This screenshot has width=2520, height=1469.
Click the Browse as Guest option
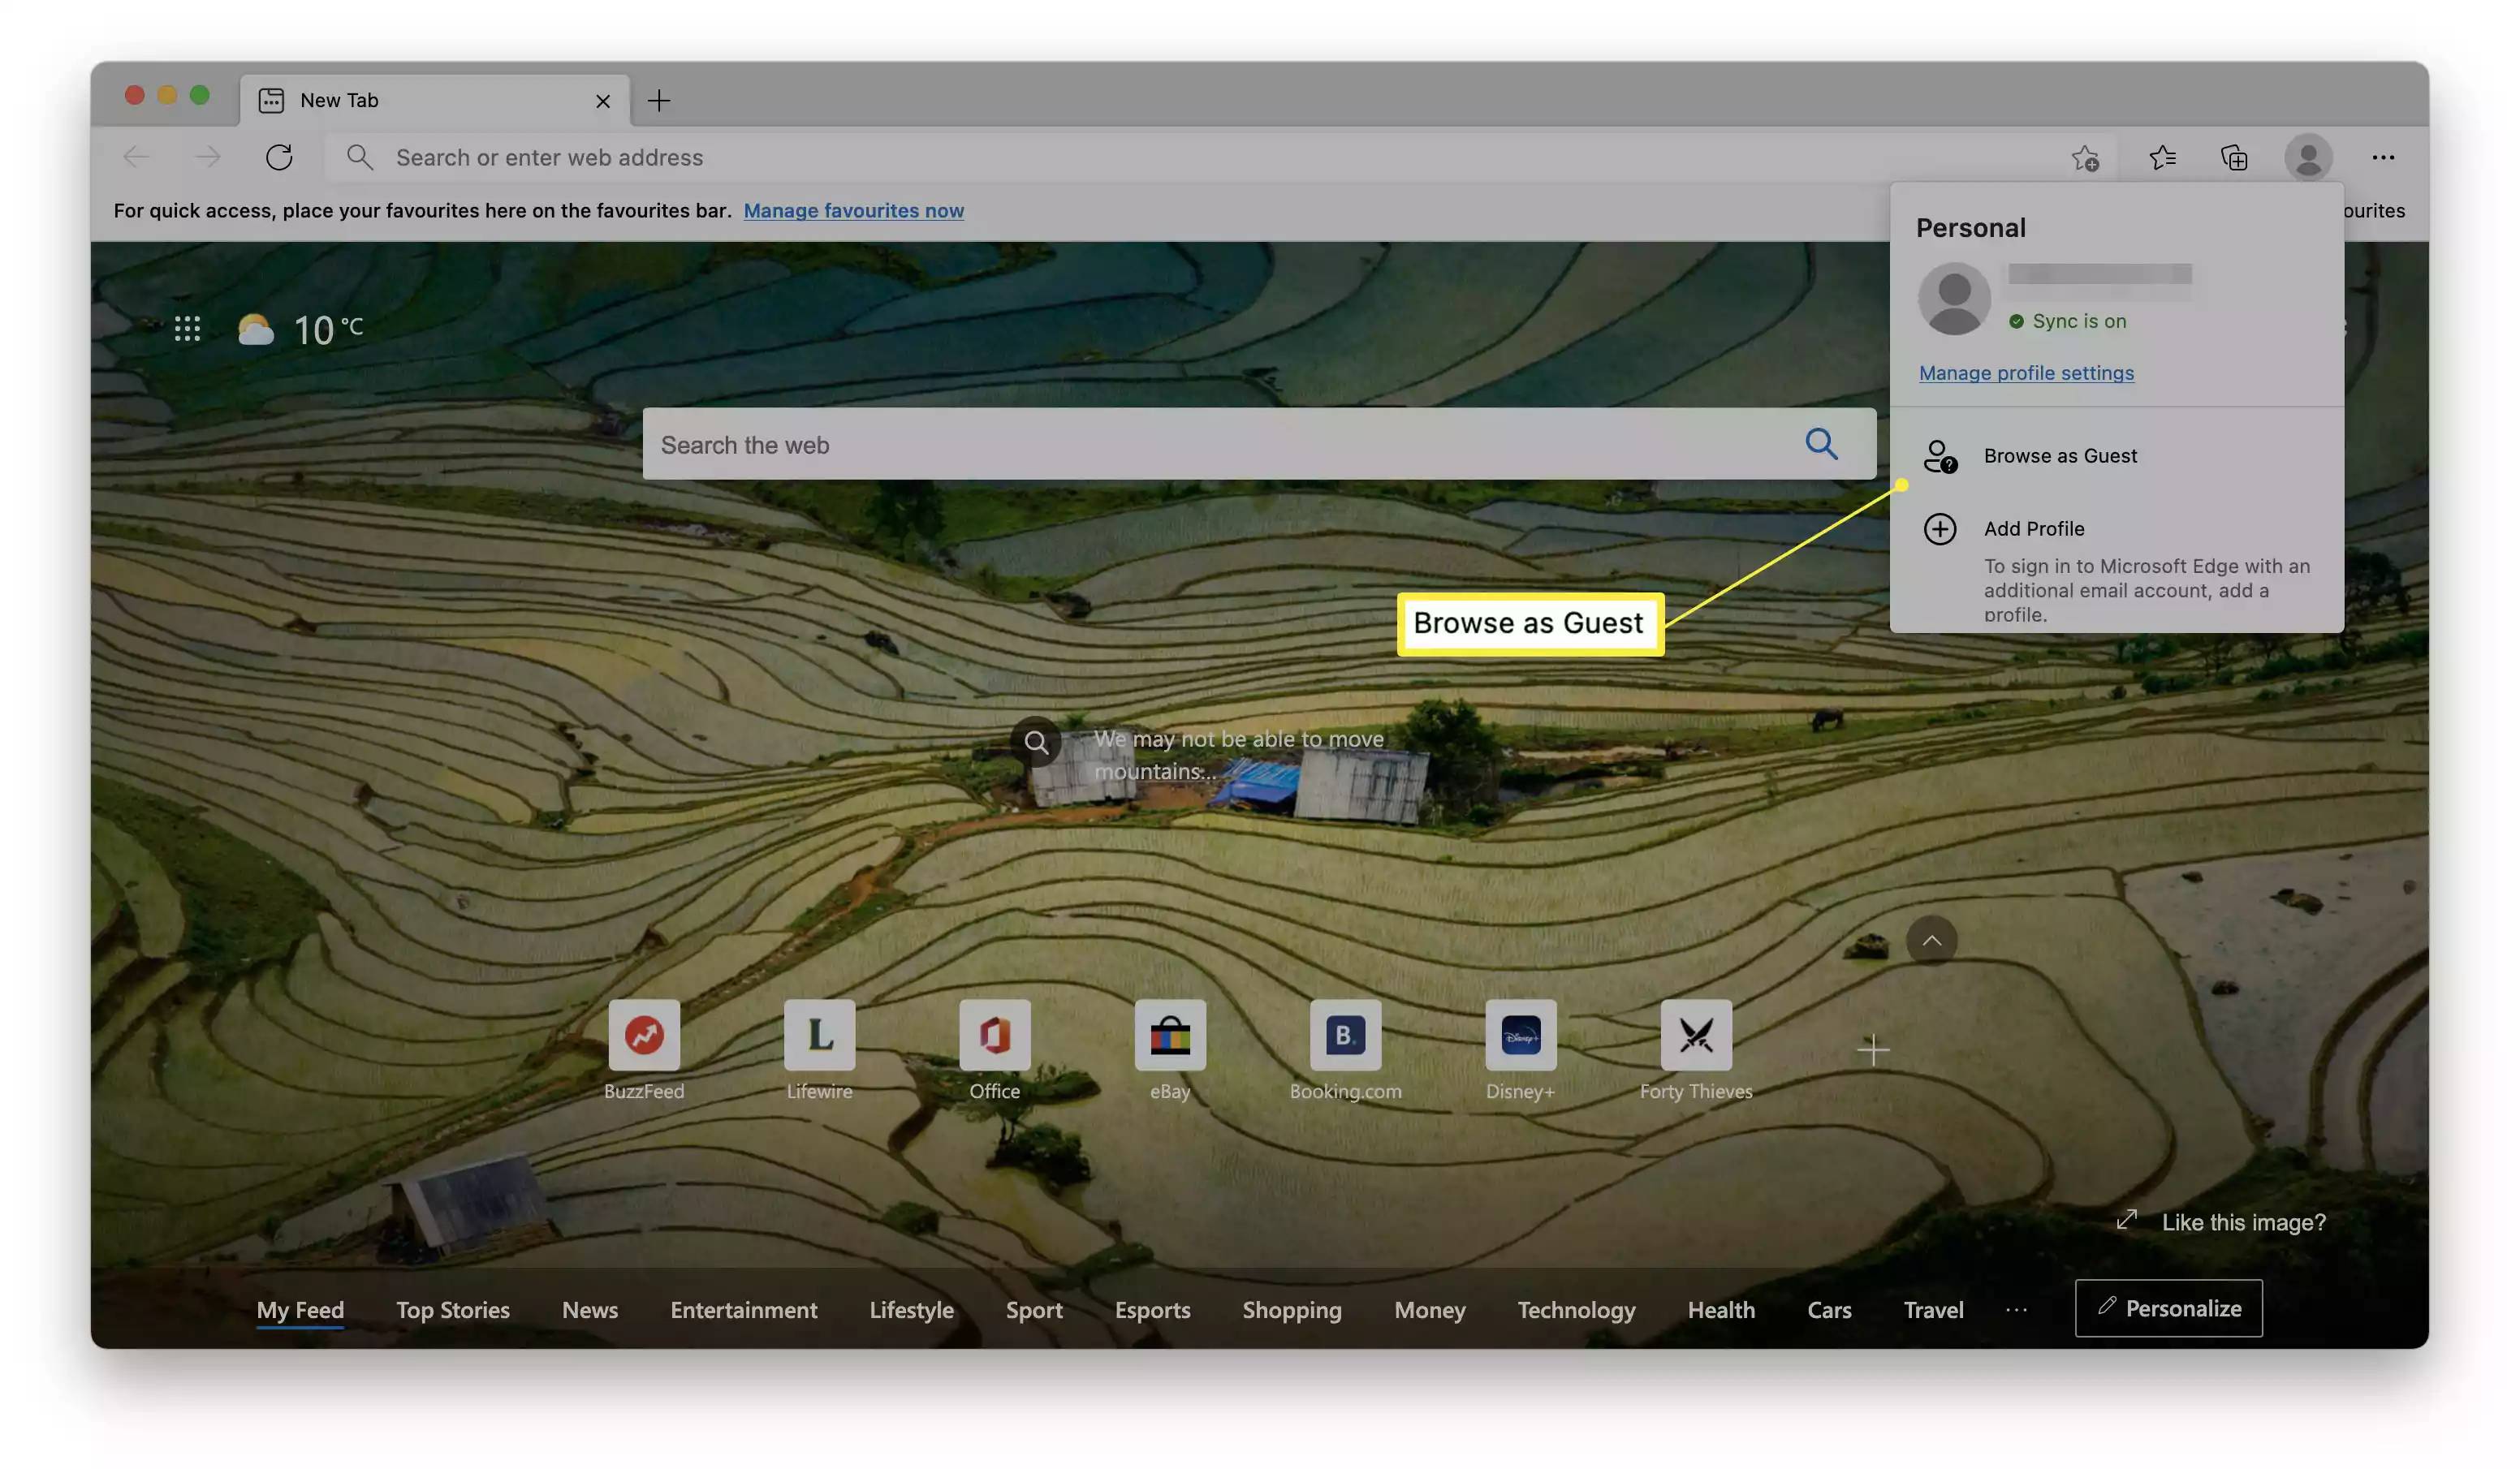2060,454
